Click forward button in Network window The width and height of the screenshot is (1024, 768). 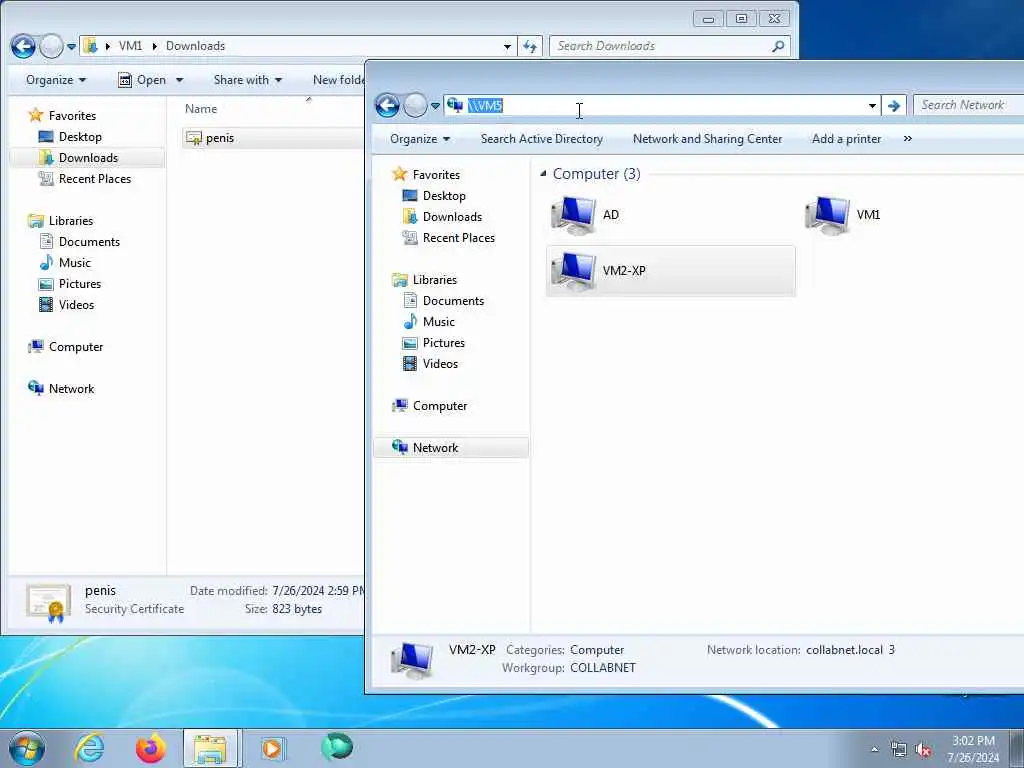(415, 105)
